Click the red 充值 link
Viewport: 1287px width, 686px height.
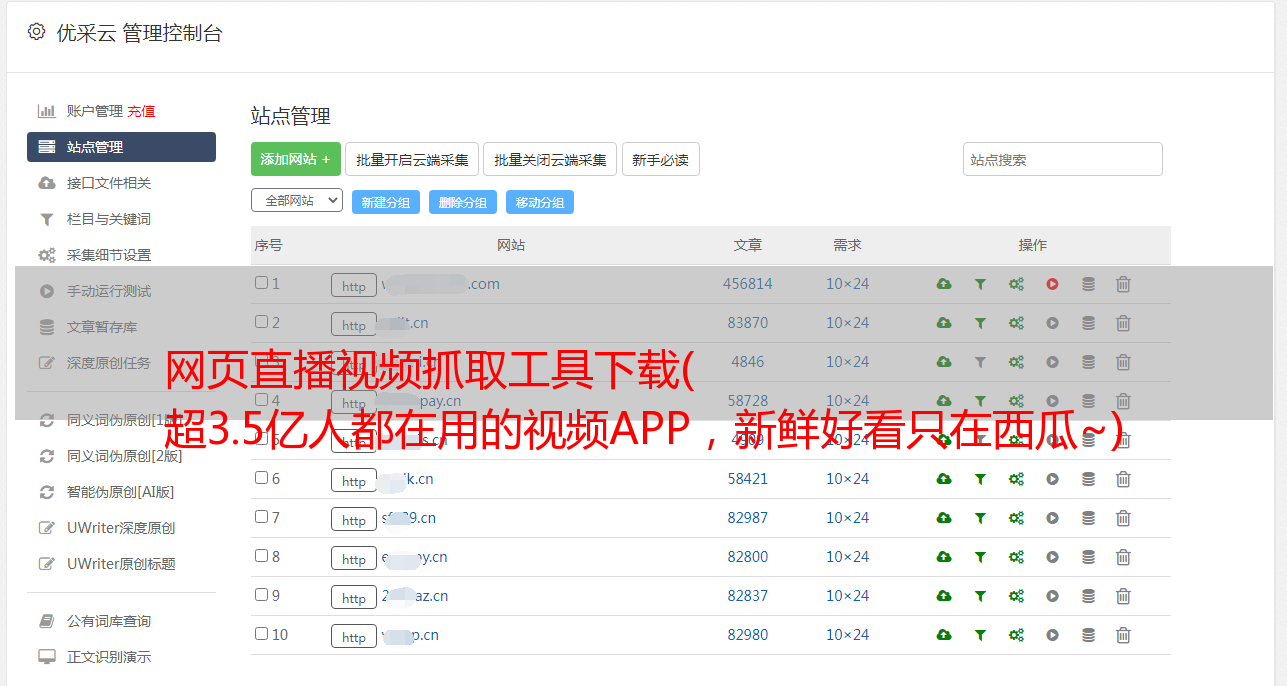(141, 111)
